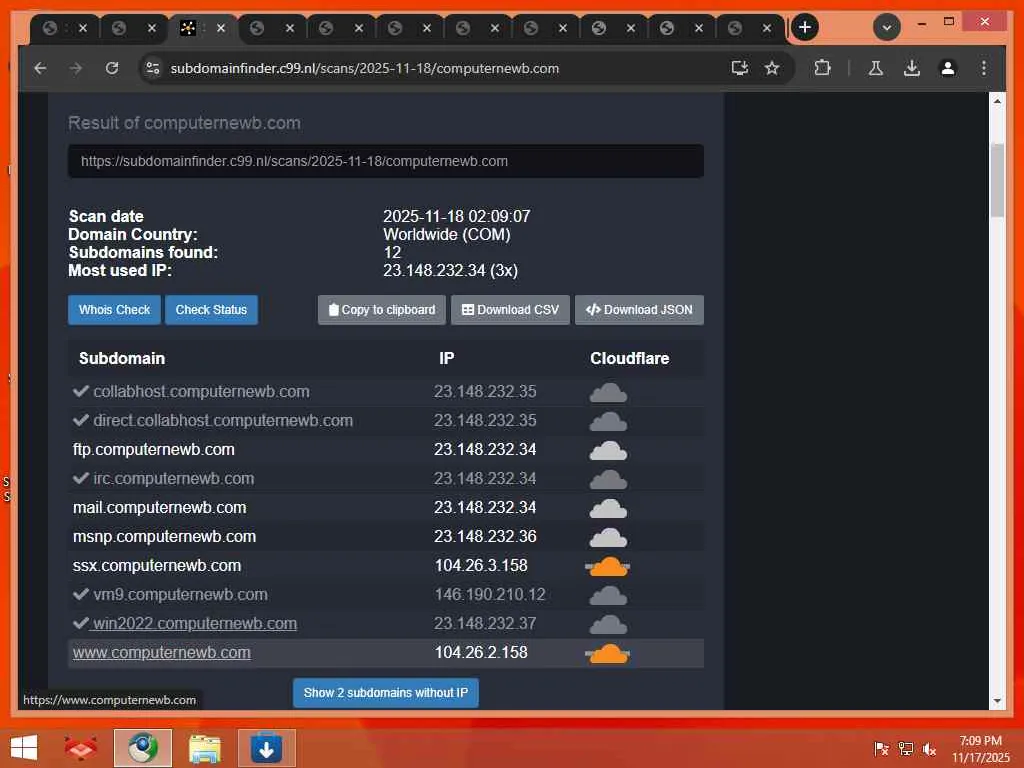Click the Subdomain column header

pyautogui.click(x=121, y=359)
